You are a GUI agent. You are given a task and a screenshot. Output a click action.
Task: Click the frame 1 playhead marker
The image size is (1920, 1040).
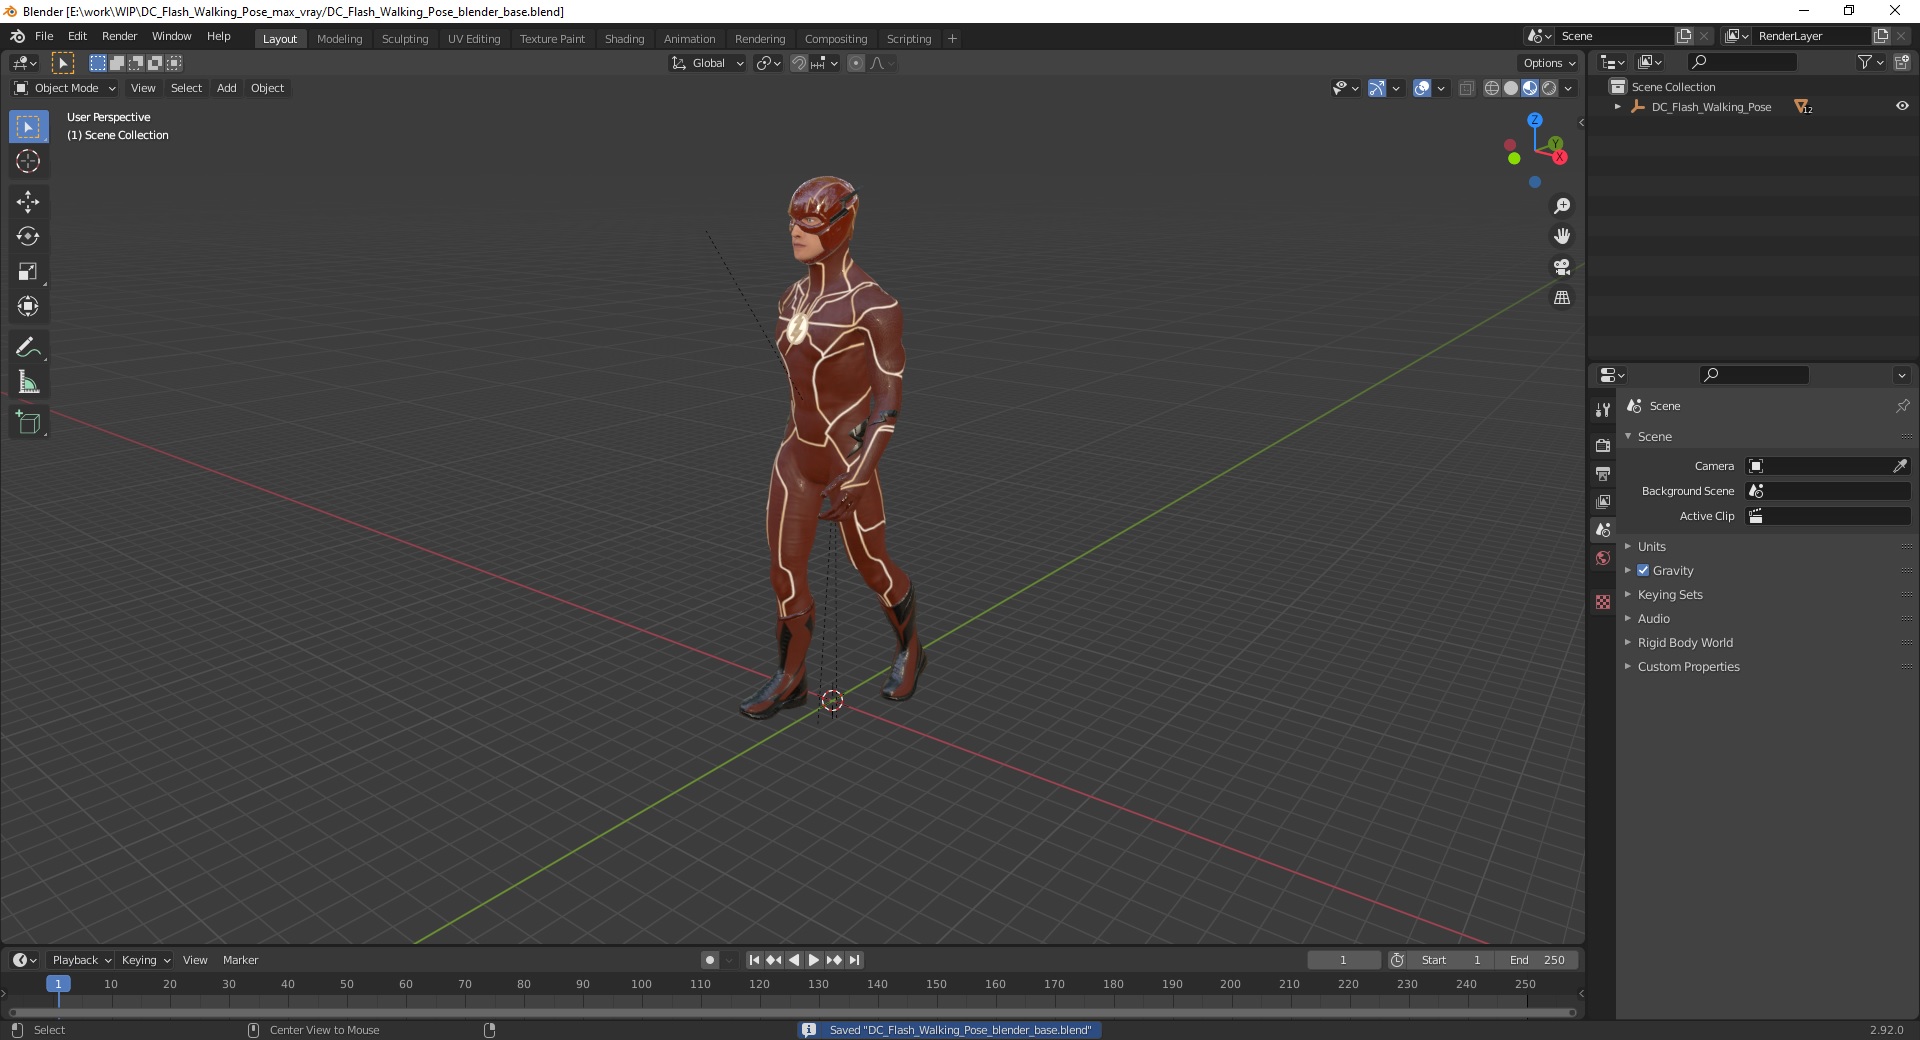(x=58, y=984)
